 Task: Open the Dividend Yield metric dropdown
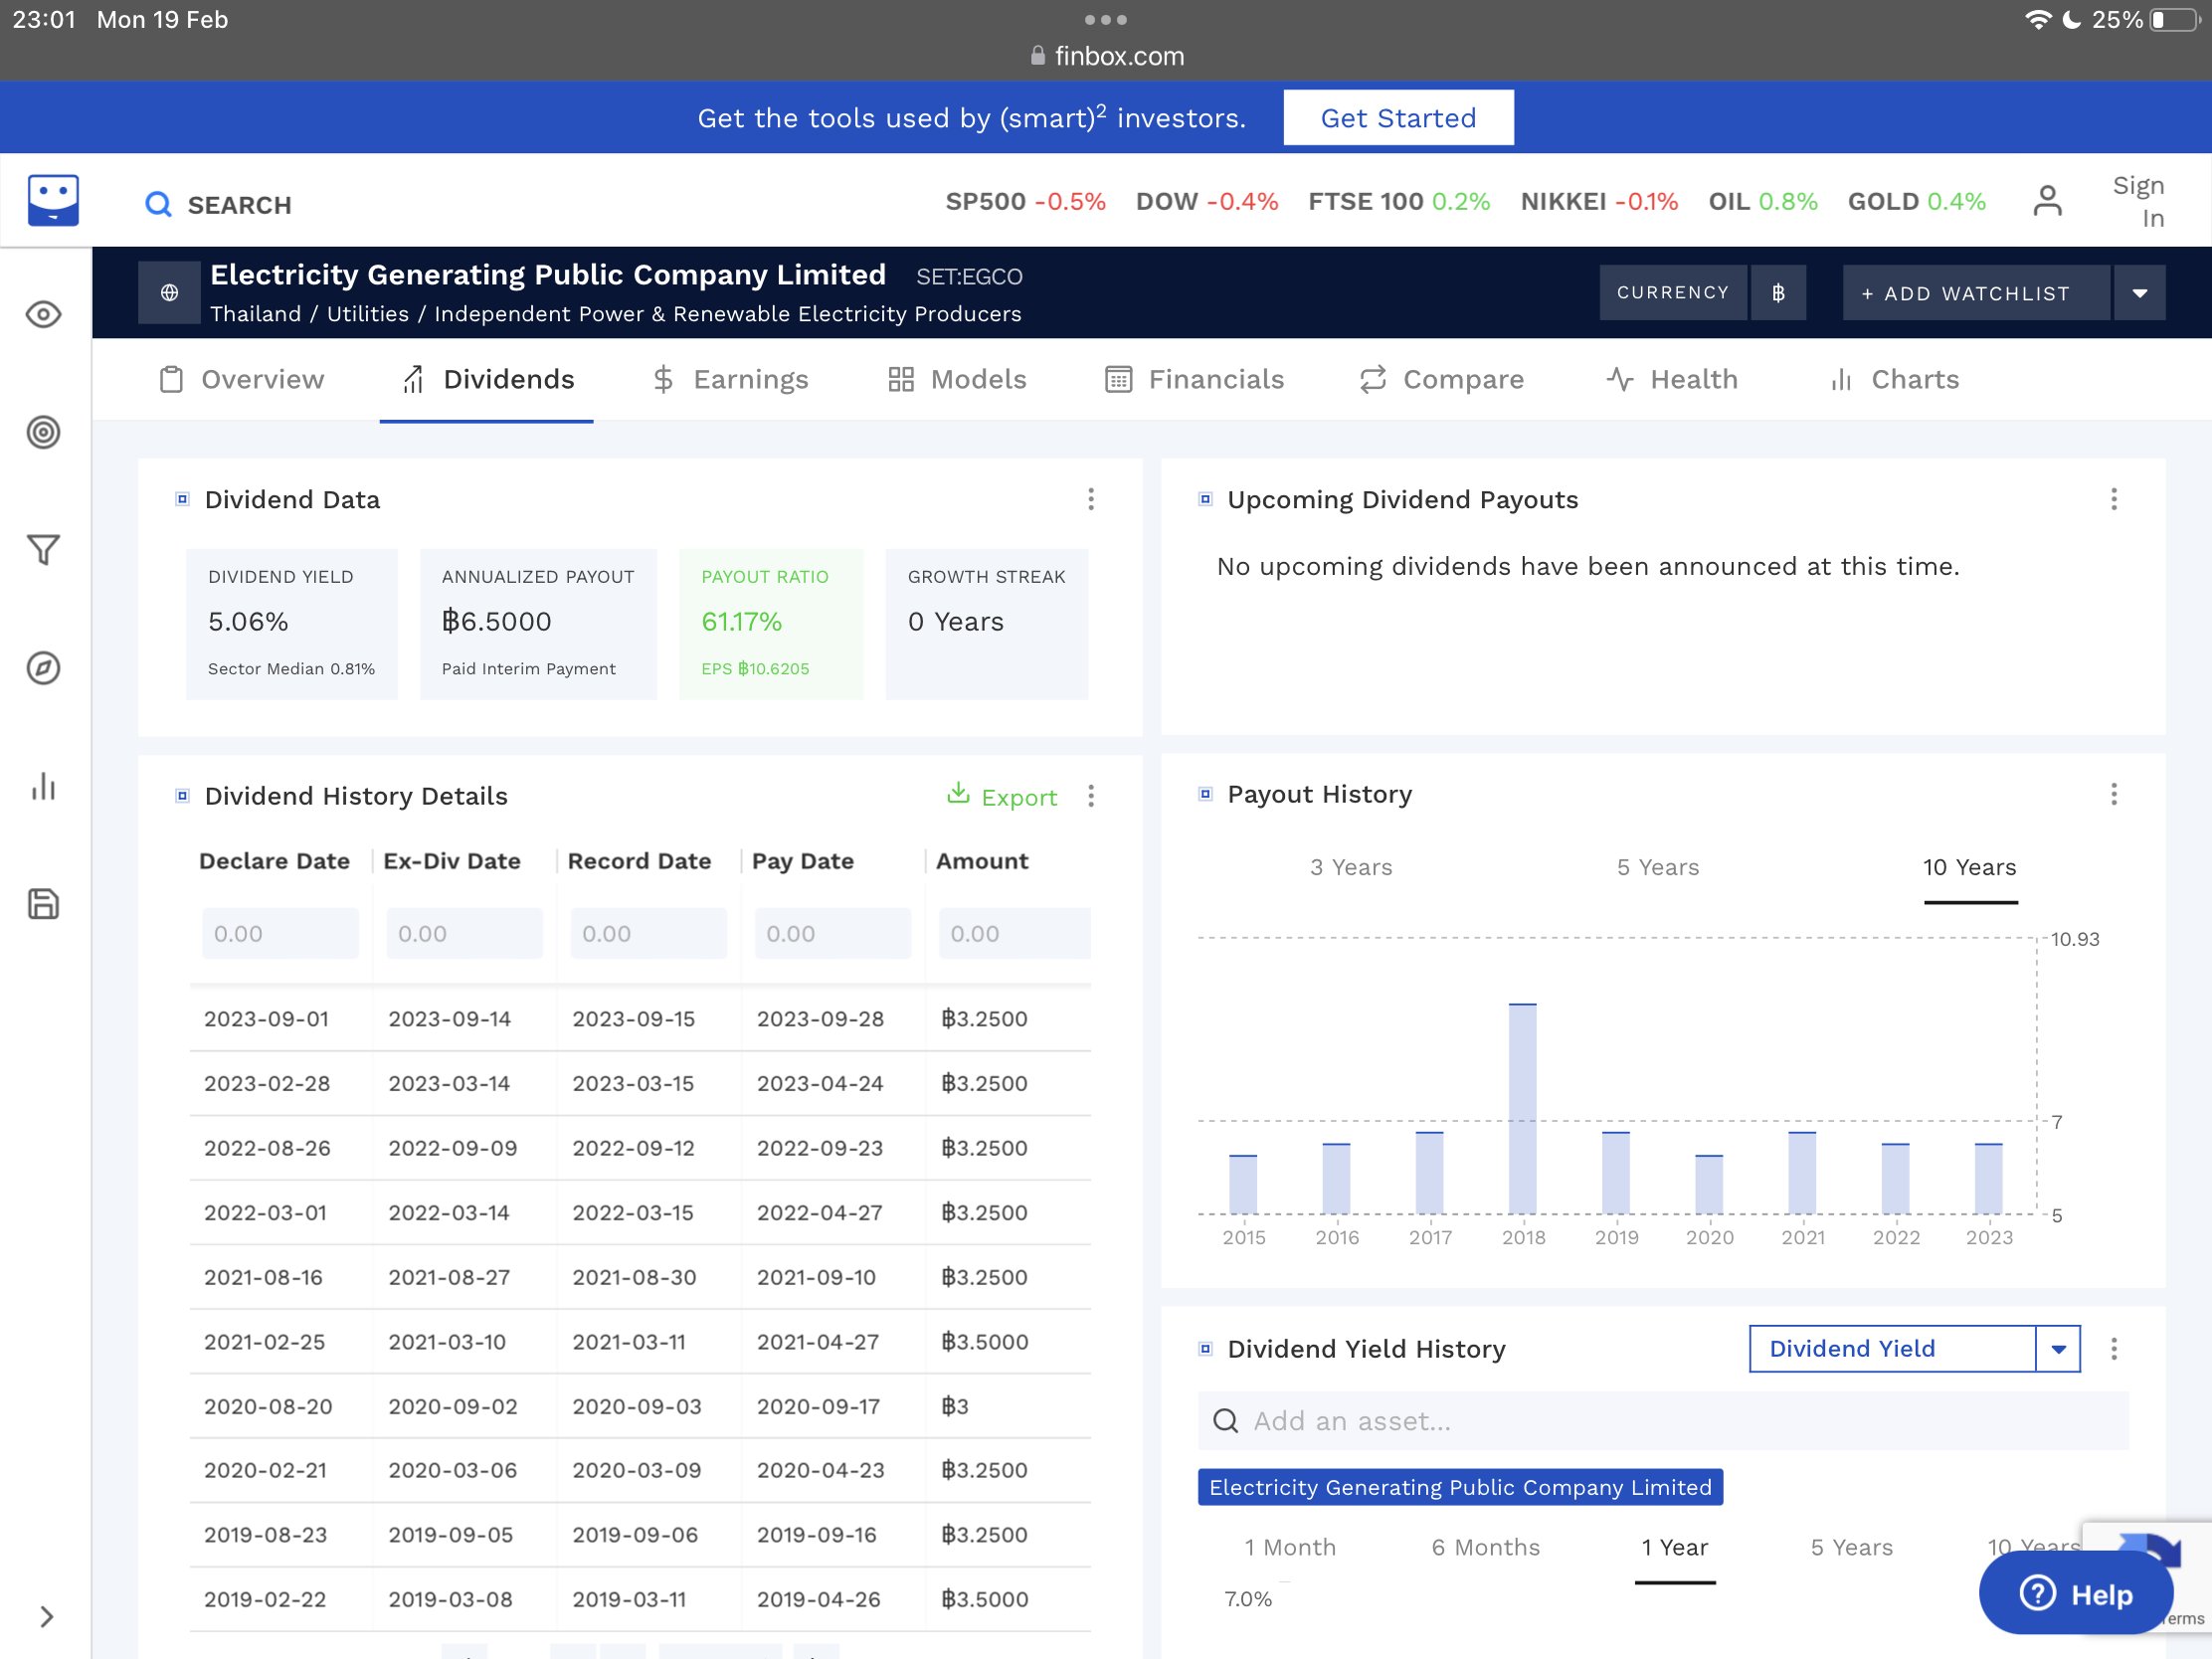(x=1914, y=1349)
